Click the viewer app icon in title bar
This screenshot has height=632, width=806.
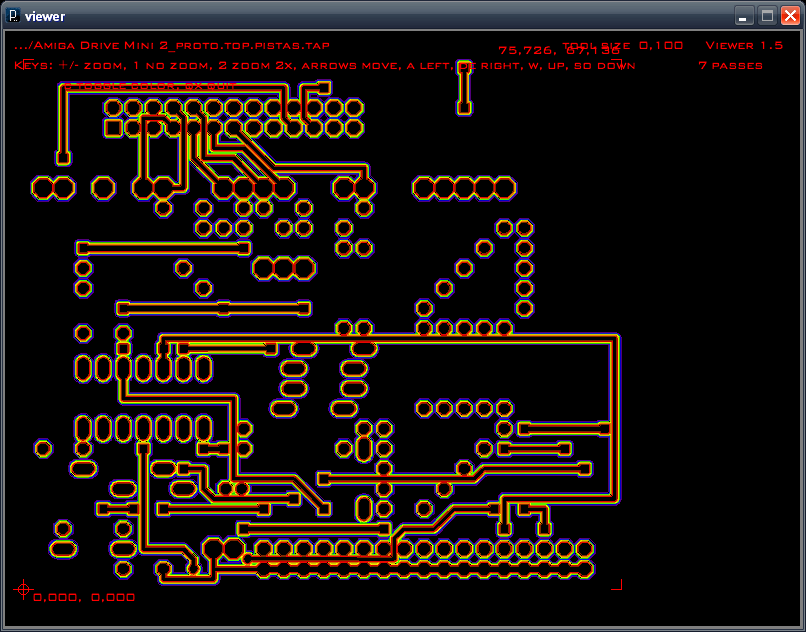(x=13, y=15)
